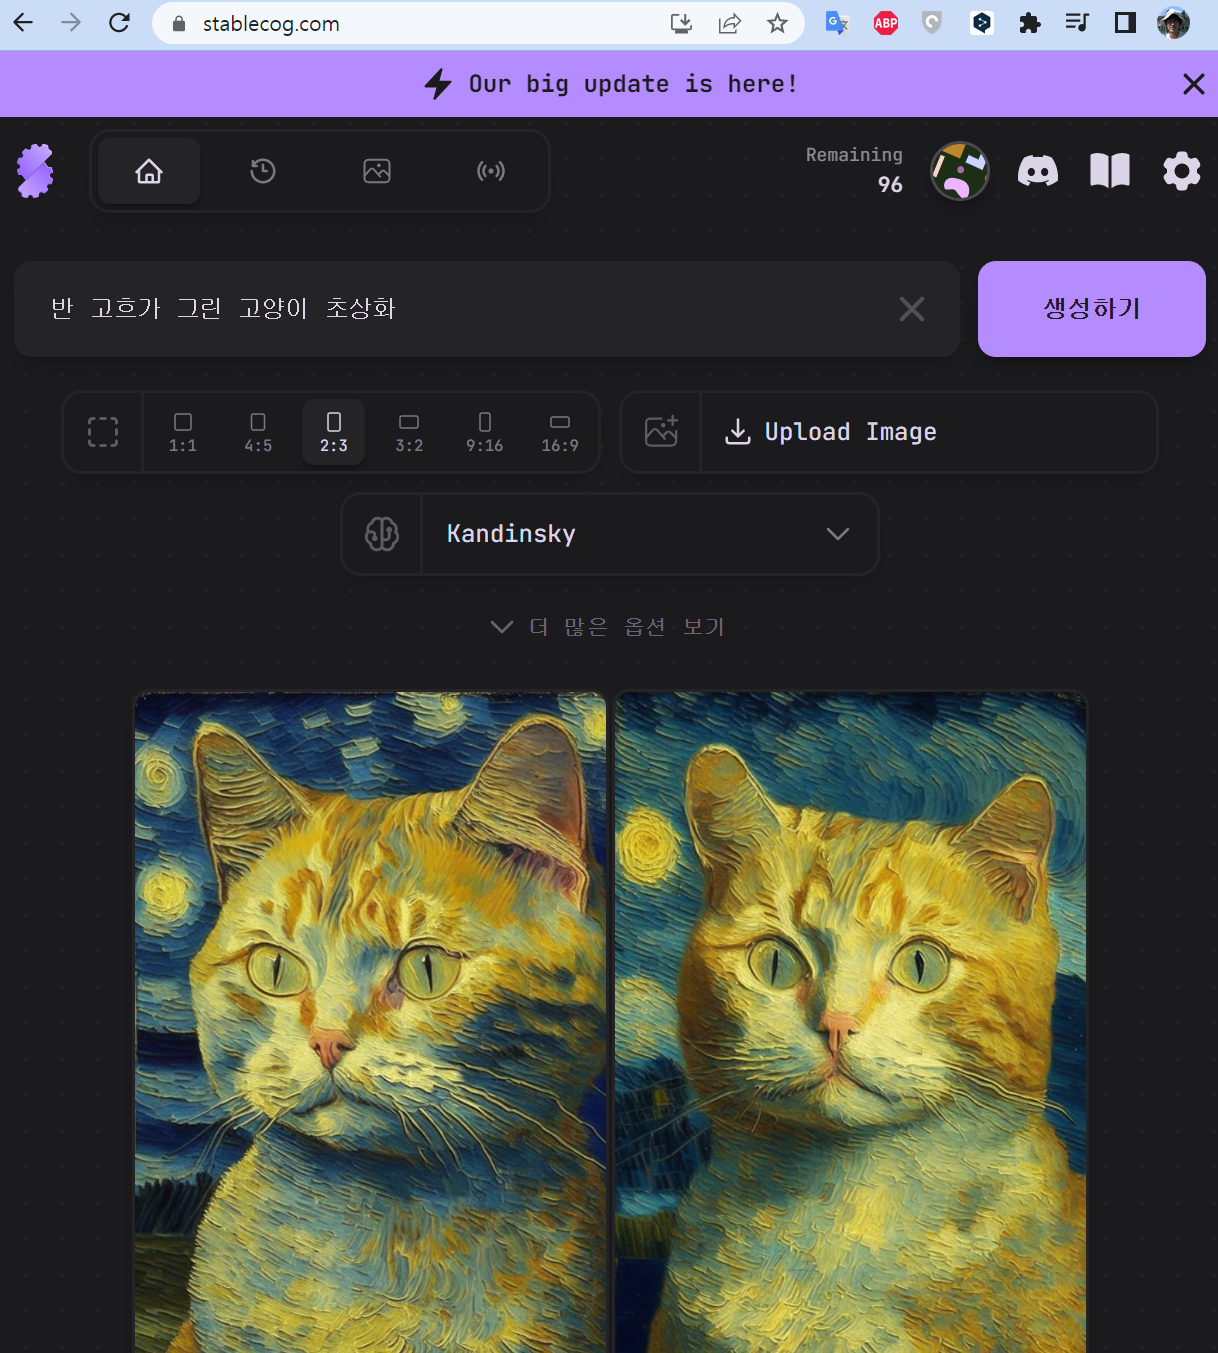Bookmark the page with star icon

pyautogui.click(x=777, y=24)
